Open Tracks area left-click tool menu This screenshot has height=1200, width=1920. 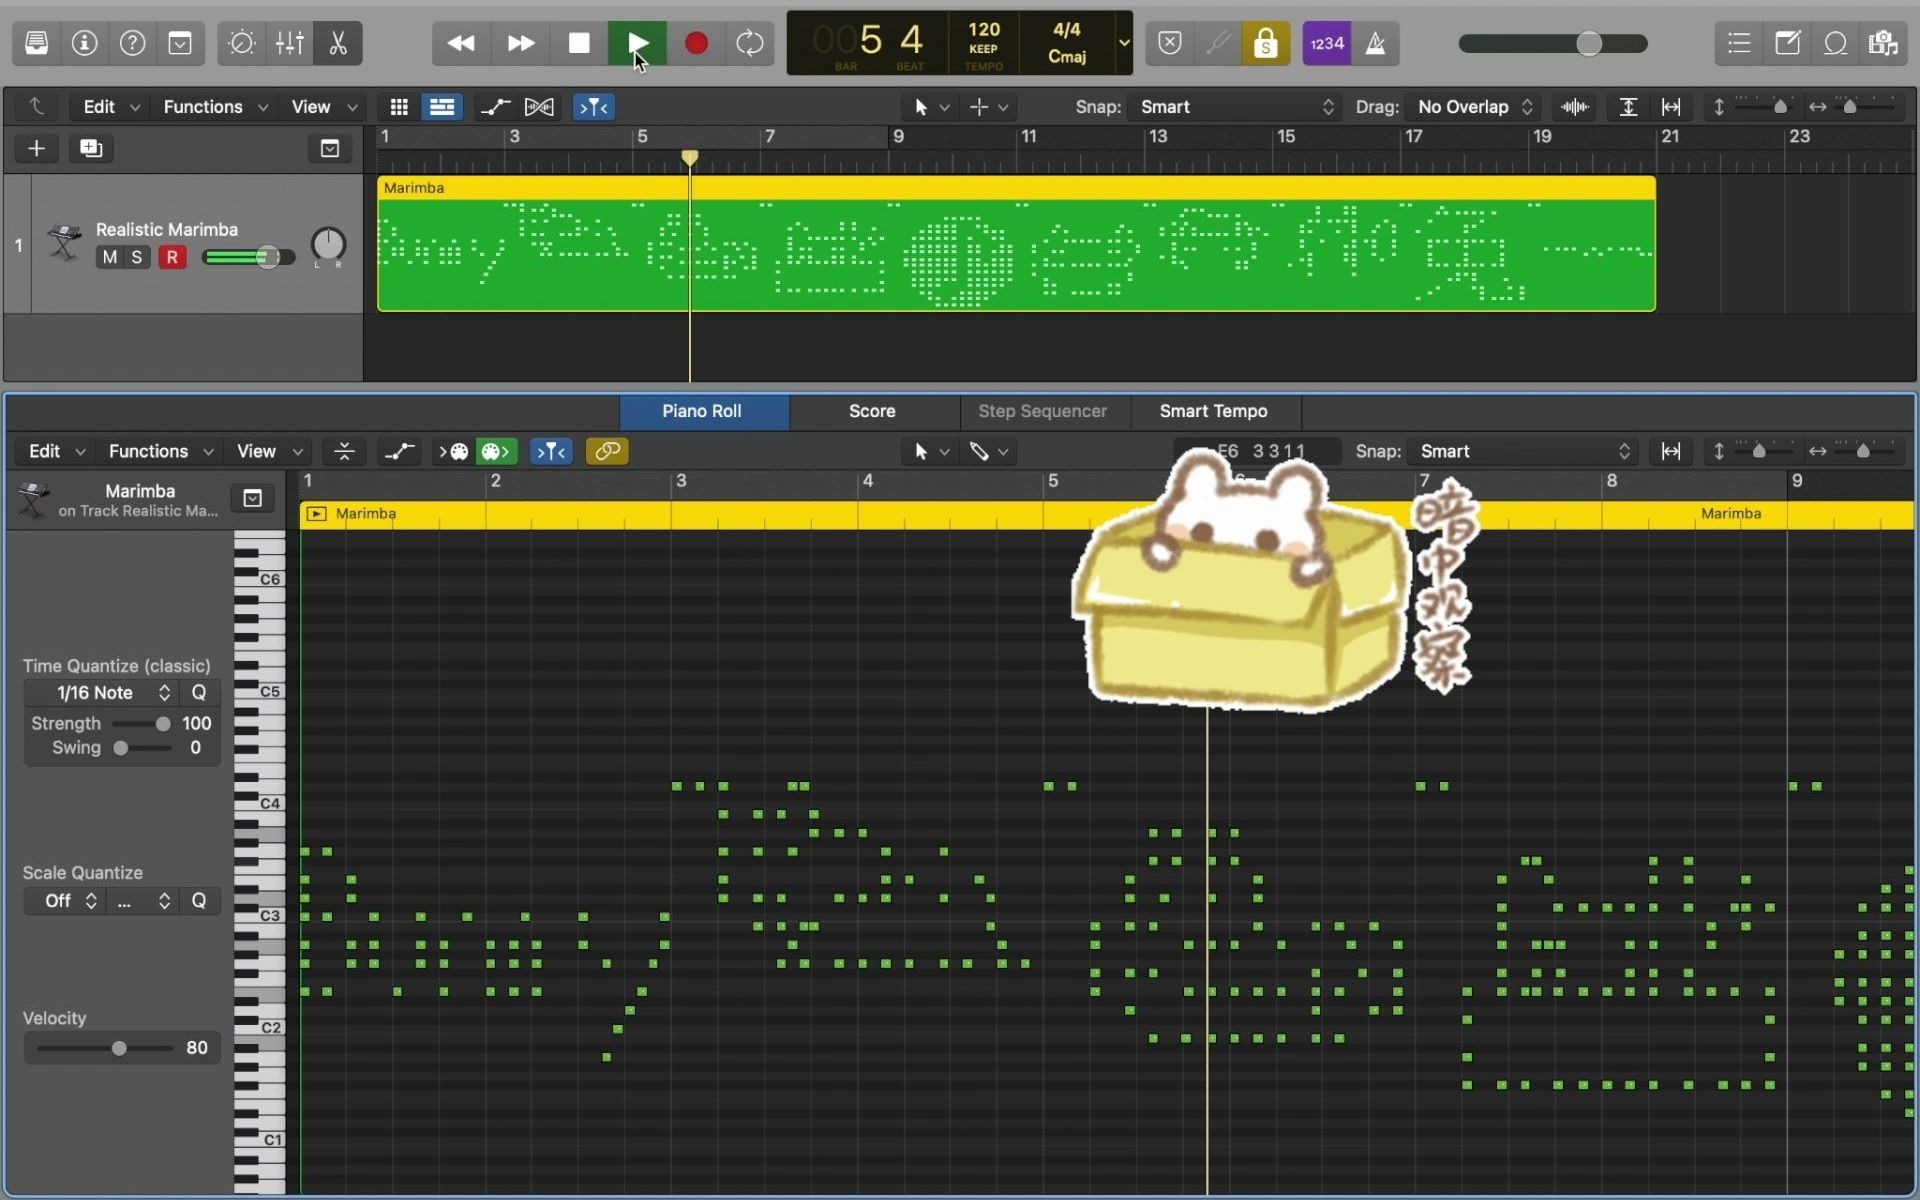(x=931, y=107)
